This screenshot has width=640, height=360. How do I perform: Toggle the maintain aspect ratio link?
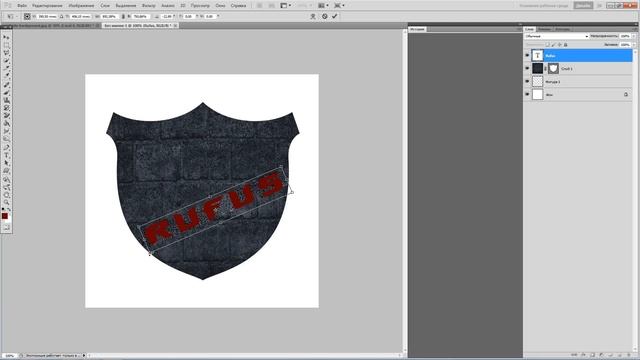pyautogui.click(x=123, y=16)
